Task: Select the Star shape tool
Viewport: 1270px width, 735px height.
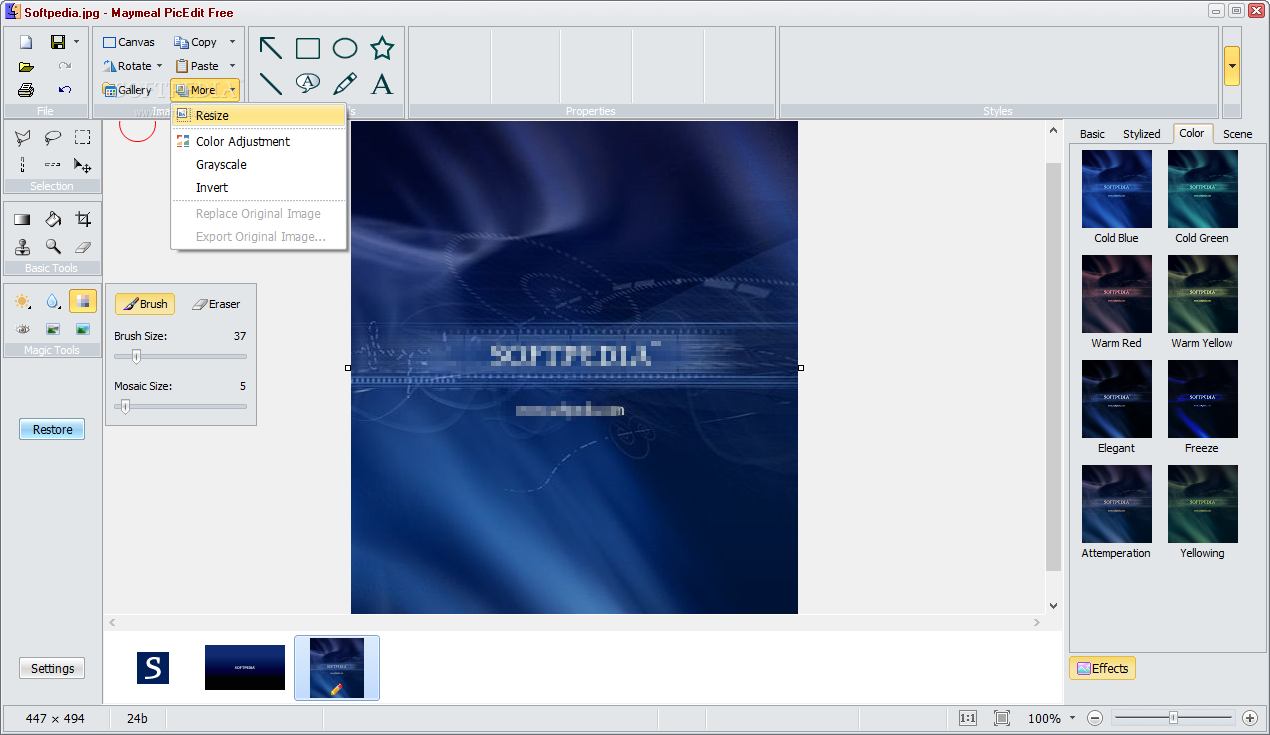Action: (x=382, y=48)
